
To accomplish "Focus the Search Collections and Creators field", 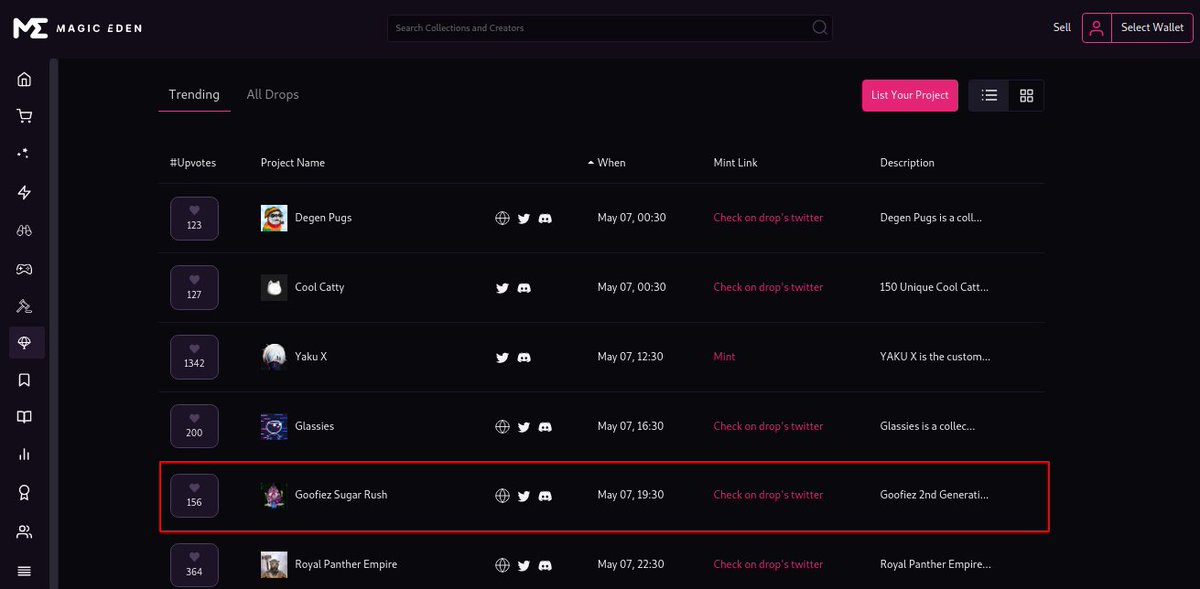I will coord(610,28).
